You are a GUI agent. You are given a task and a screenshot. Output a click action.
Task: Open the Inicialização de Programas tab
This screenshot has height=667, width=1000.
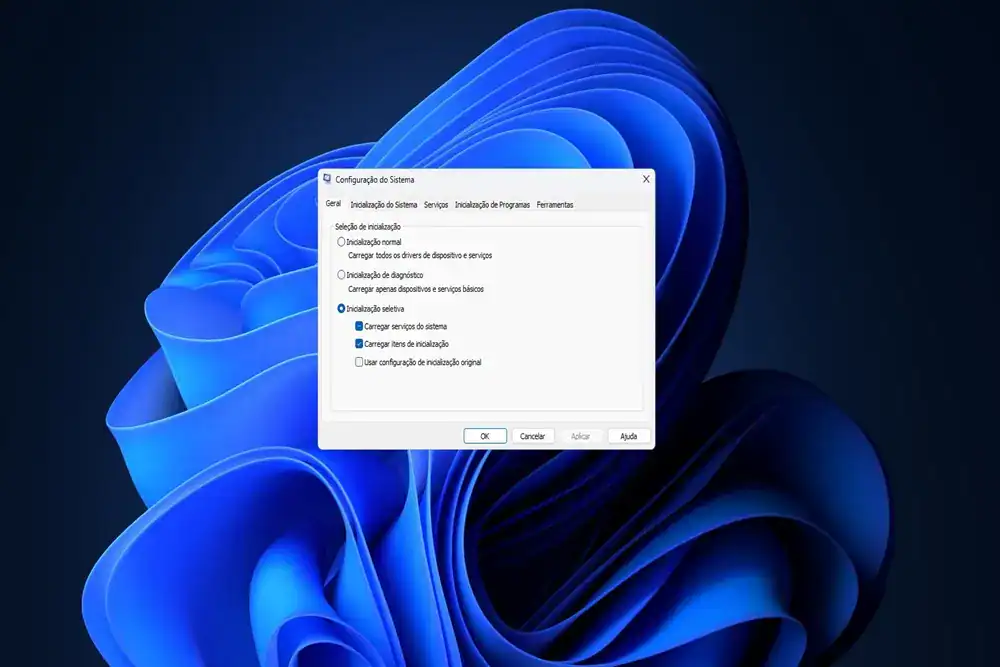492,205
